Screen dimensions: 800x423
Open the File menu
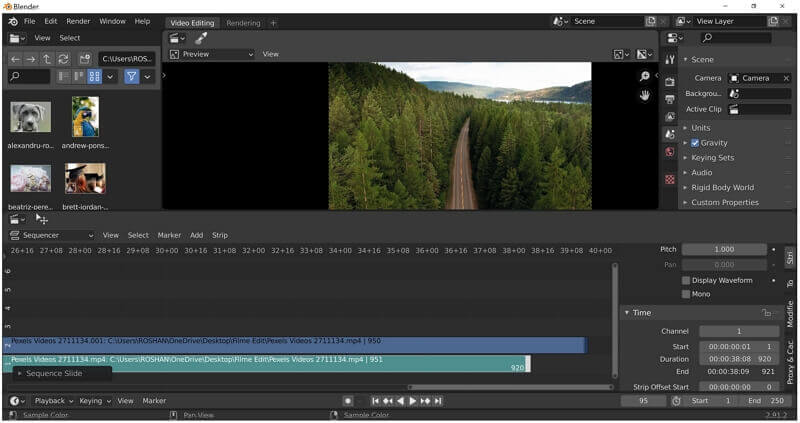pos(30,21)
